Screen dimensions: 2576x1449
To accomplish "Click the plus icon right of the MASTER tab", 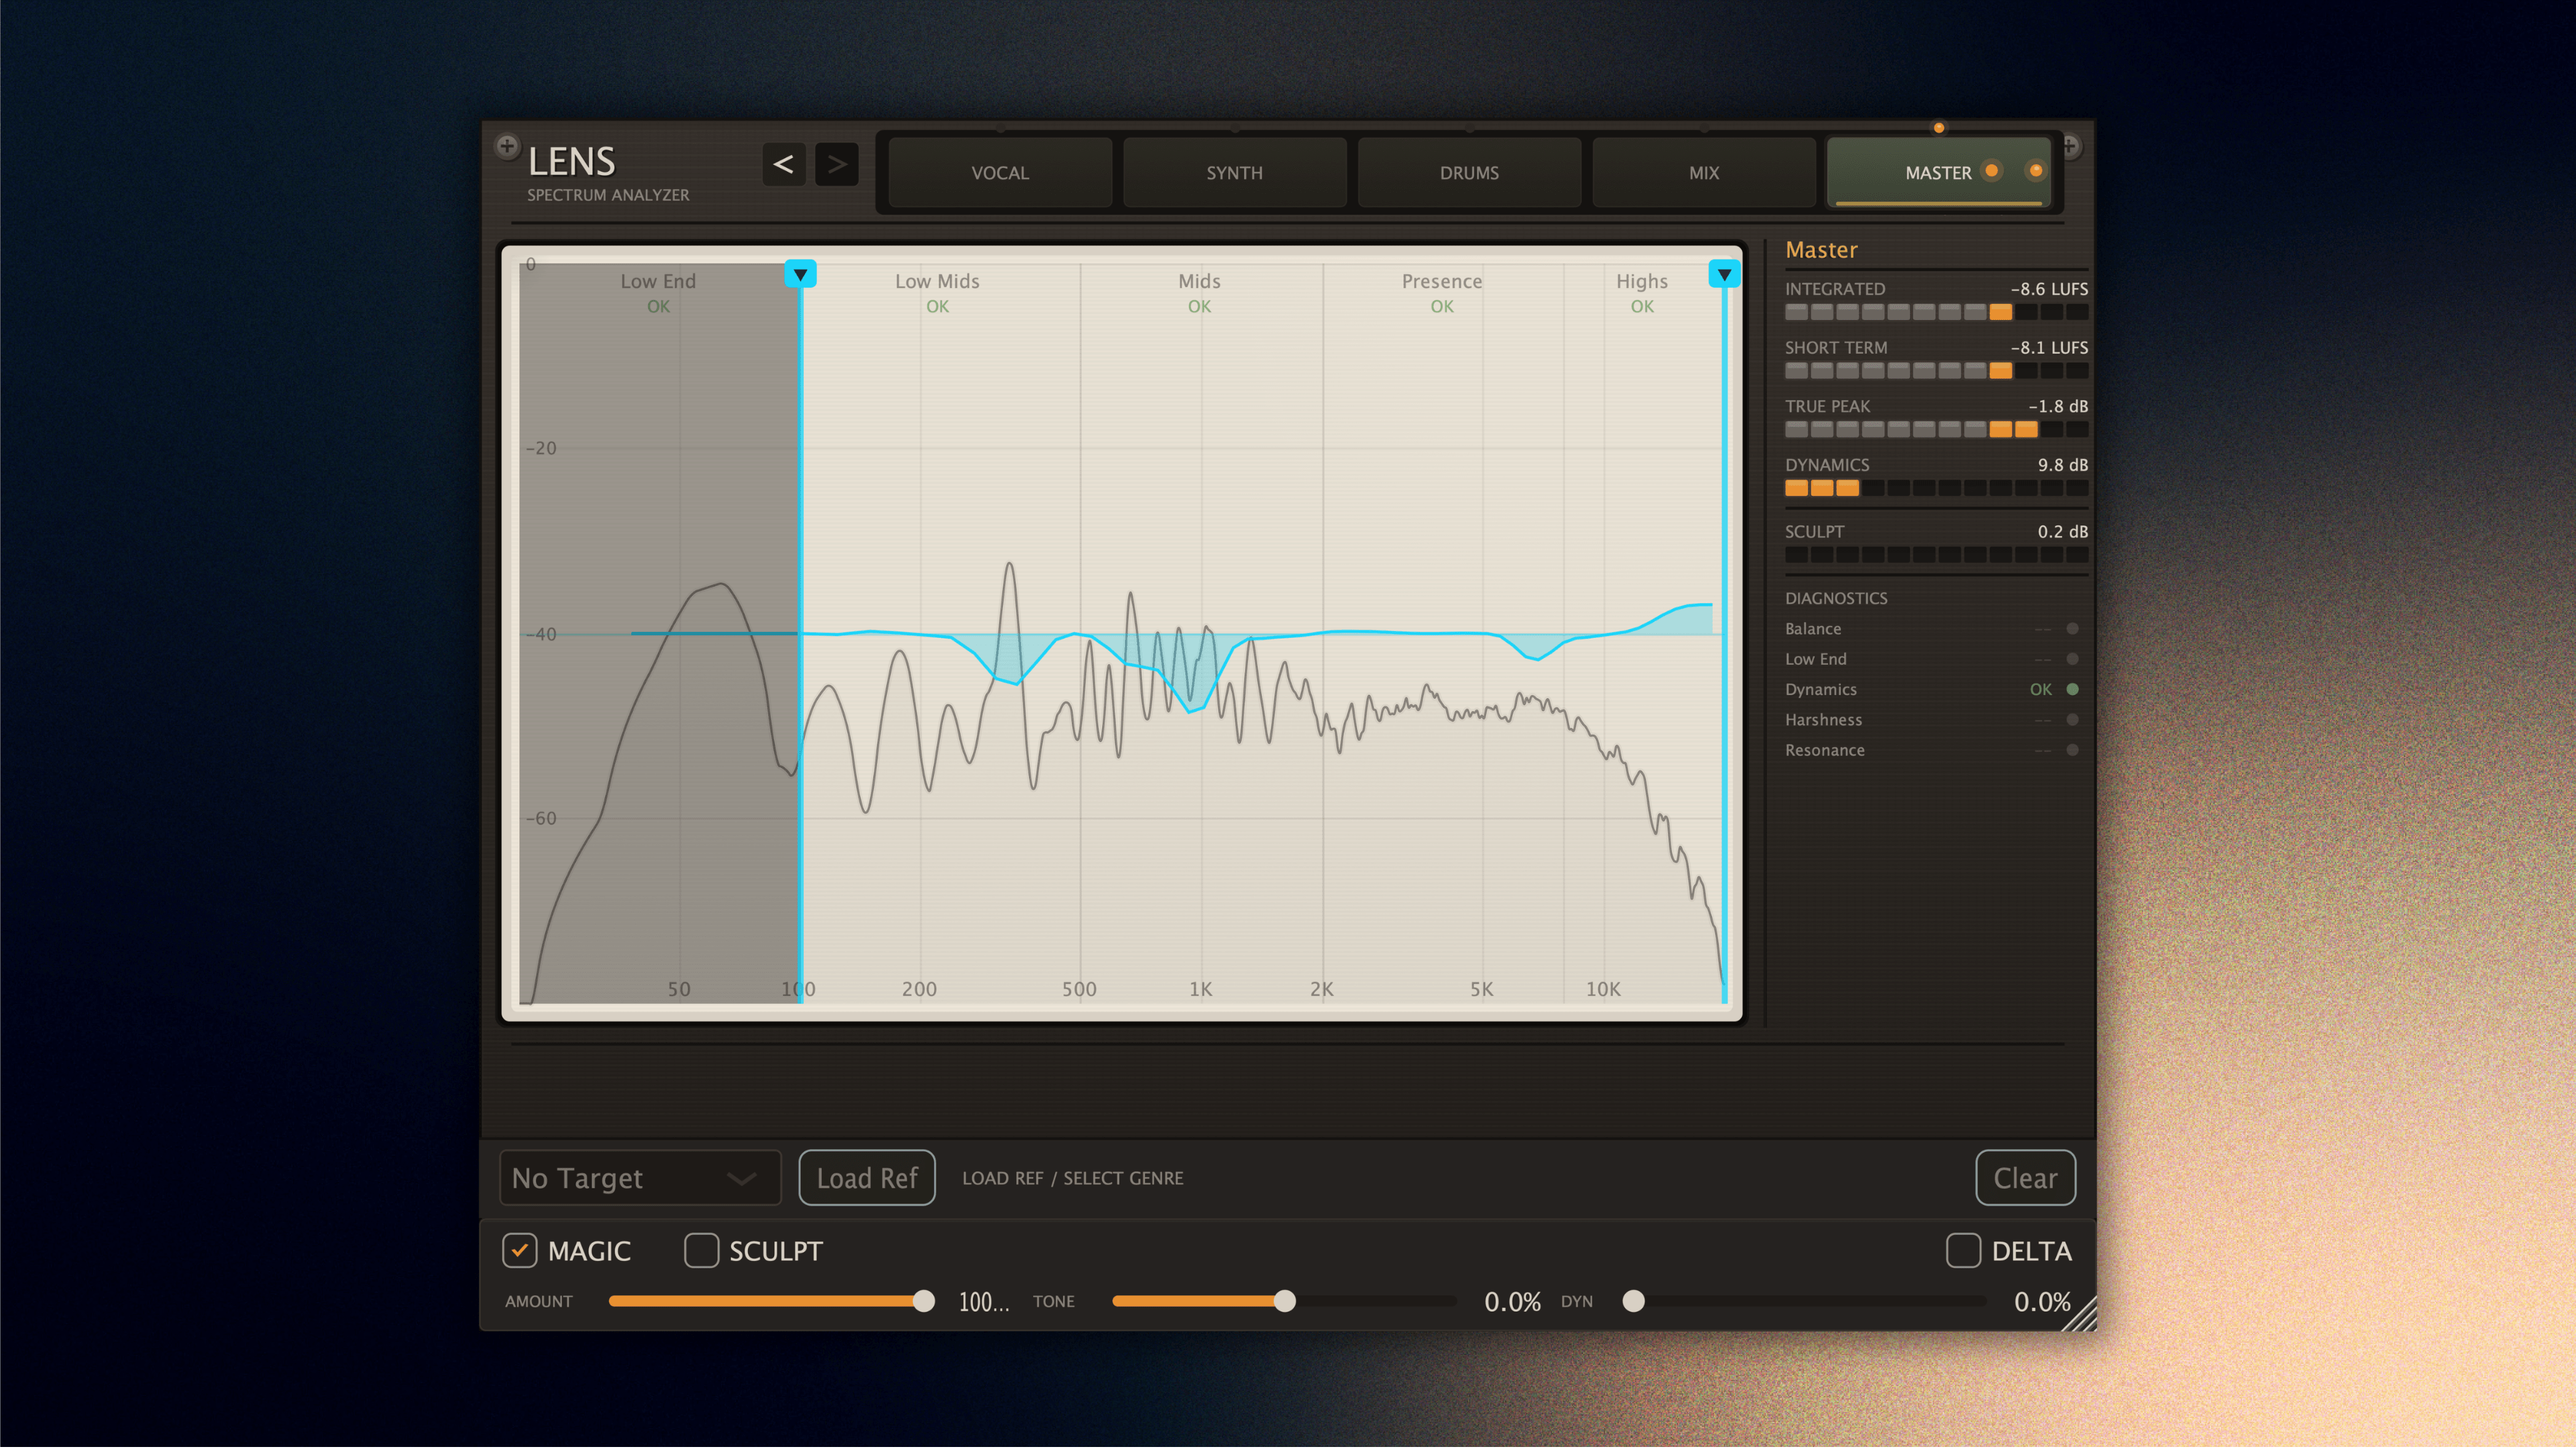I will click(x=2072, y=146).
